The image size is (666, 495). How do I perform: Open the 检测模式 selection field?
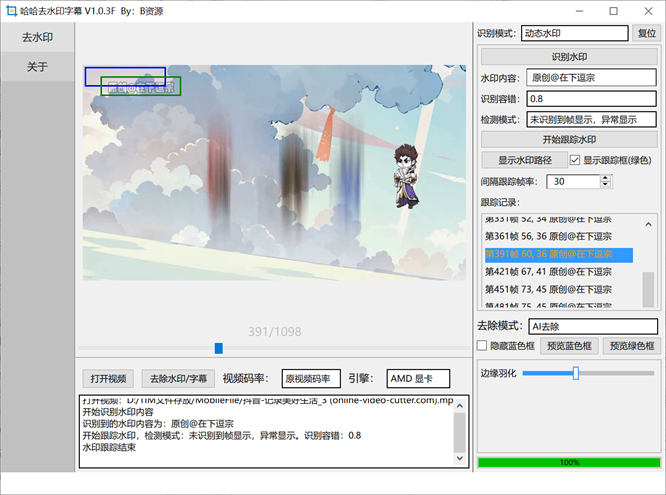pos(590,119)
